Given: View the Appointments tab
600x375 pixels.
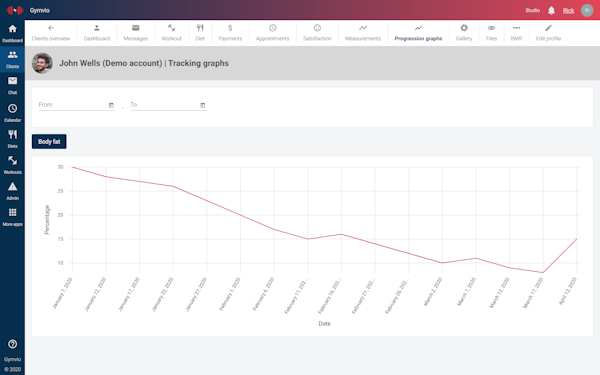Looking at the screenshot, I should pyautogui.click(x=272, y=33).
